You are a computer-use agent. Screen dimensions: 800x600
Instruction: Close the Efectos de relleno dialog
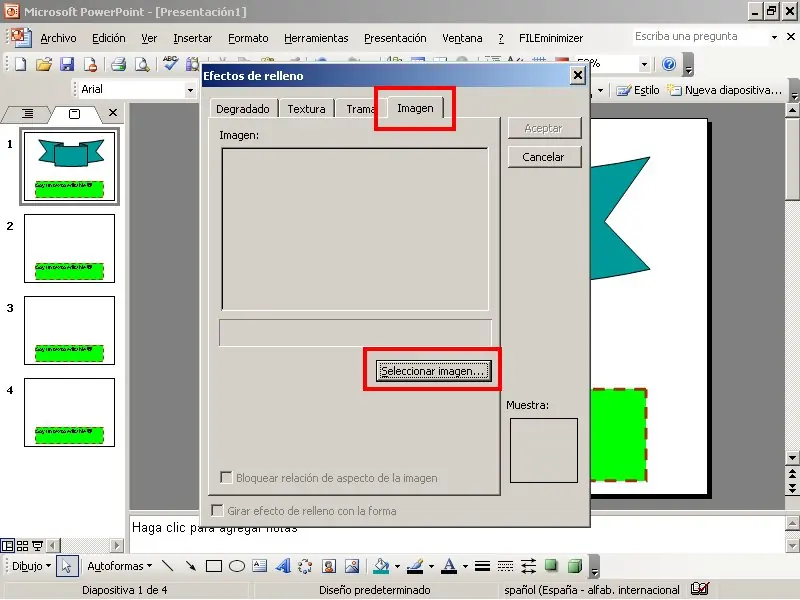pyautogui.click(x=577, y=76)
